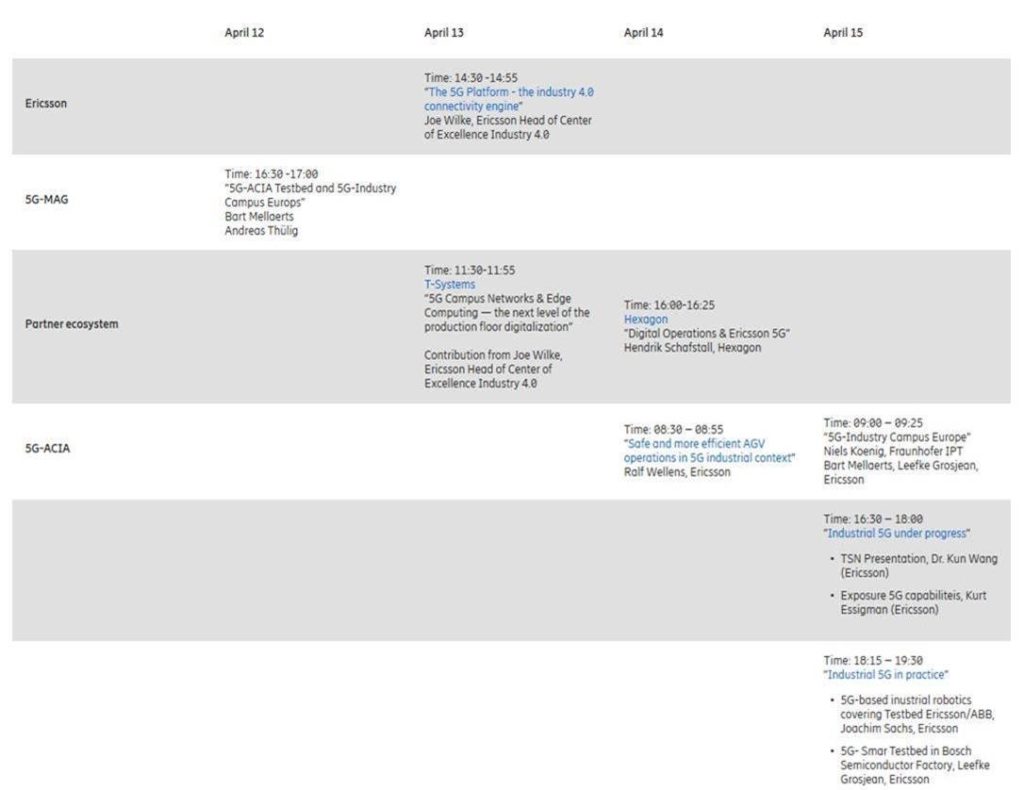Viewport: 1024px width, 790px height.
Task: Click "Joachim Sachs, Ericsson" speaker line
Action: click(899, 729)
